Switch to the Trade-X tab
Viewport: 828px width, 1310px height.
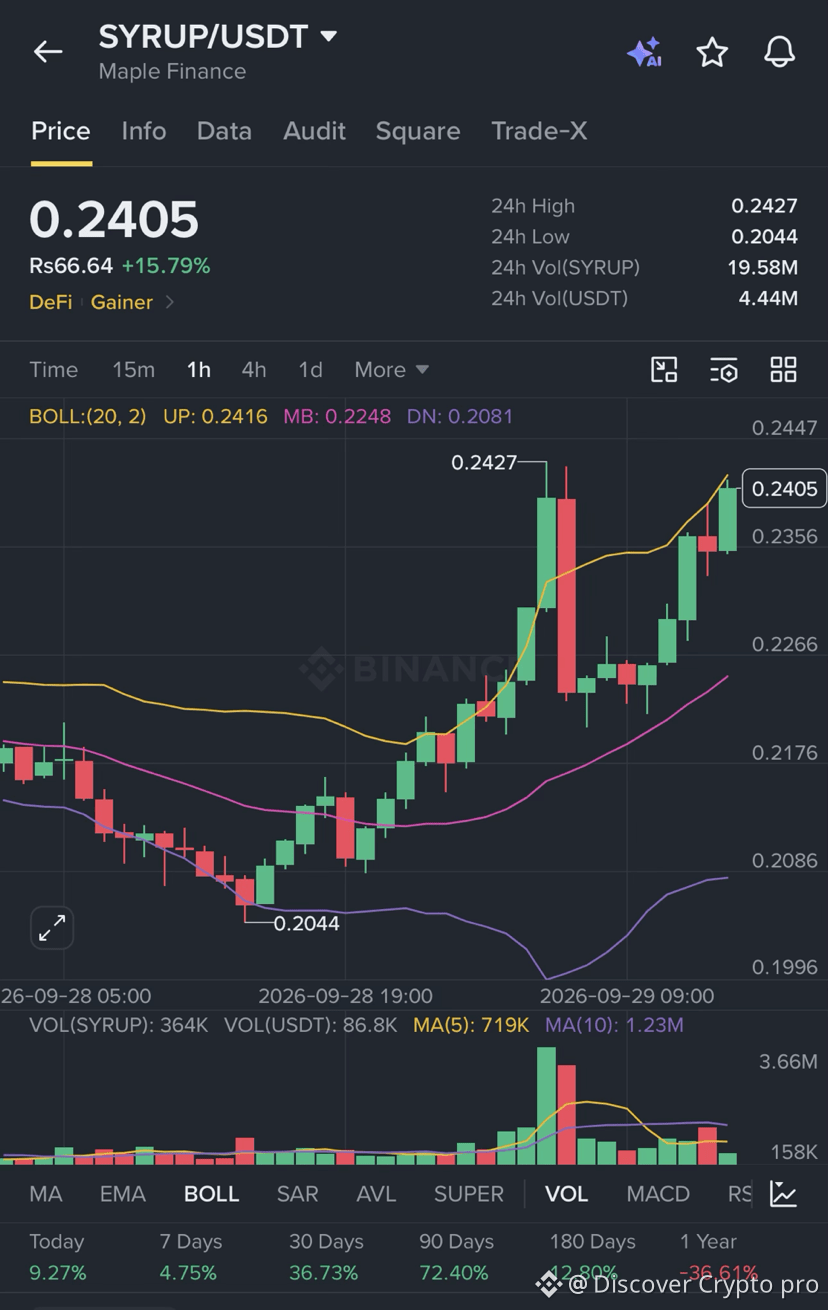pos(539,131)
